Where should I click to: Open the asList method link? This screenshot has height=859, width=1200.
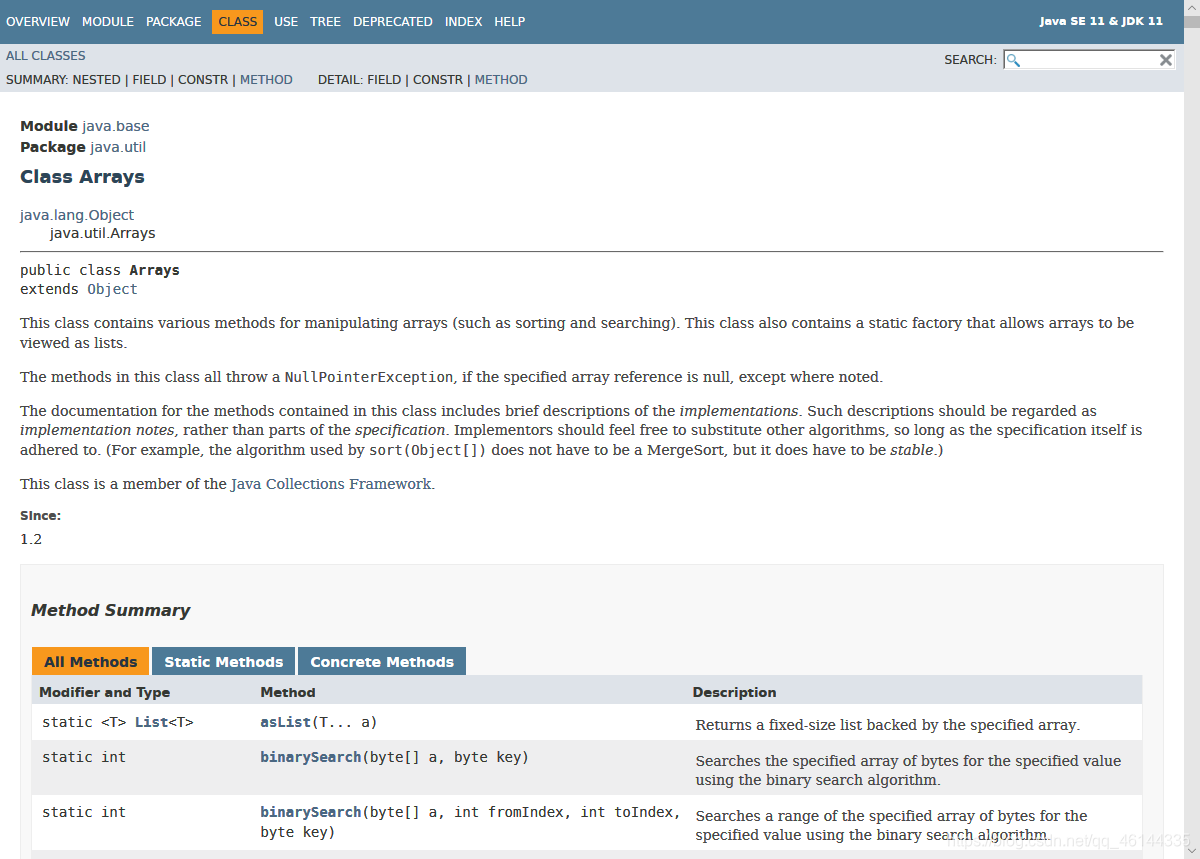[286, 722]
